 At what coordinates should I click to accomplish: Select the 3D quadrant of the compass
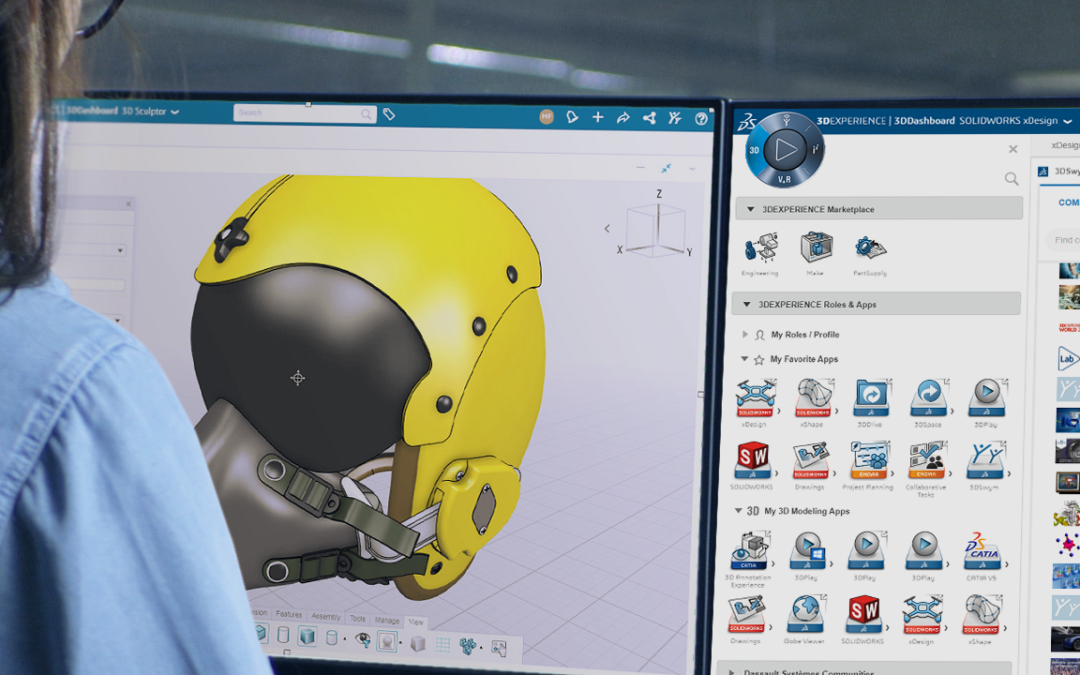754,149
